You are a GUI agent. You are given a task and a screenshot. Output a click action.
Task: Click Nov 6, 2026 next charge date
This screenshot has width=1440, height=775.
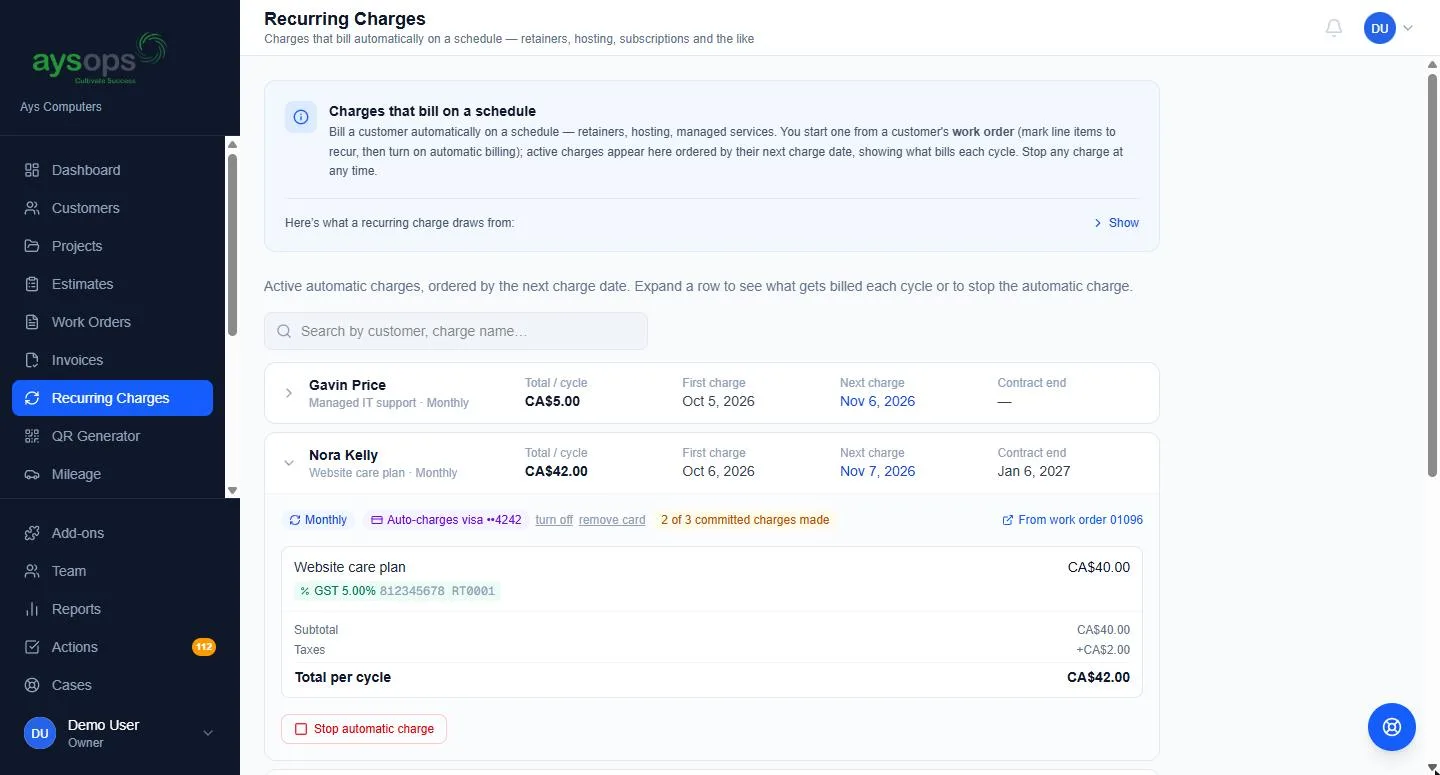877,401
